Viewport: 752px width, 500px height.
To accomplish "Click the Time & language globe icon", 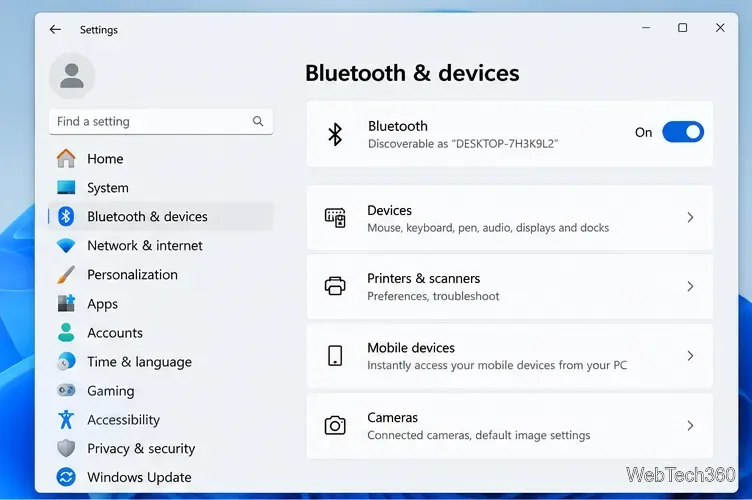I will [x=66, y=361].
